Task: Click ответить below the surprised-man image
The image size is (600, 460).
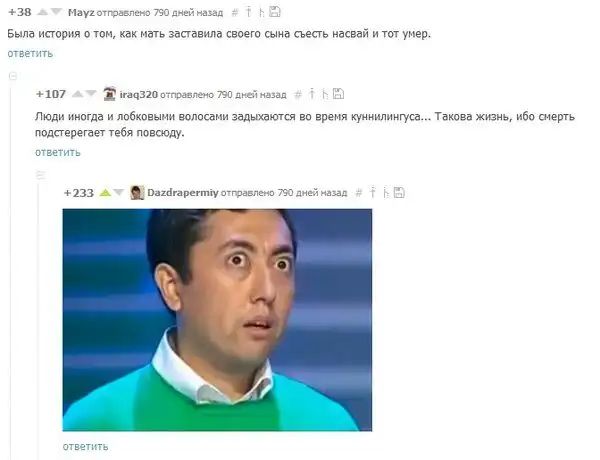Action: pos(85,447)
